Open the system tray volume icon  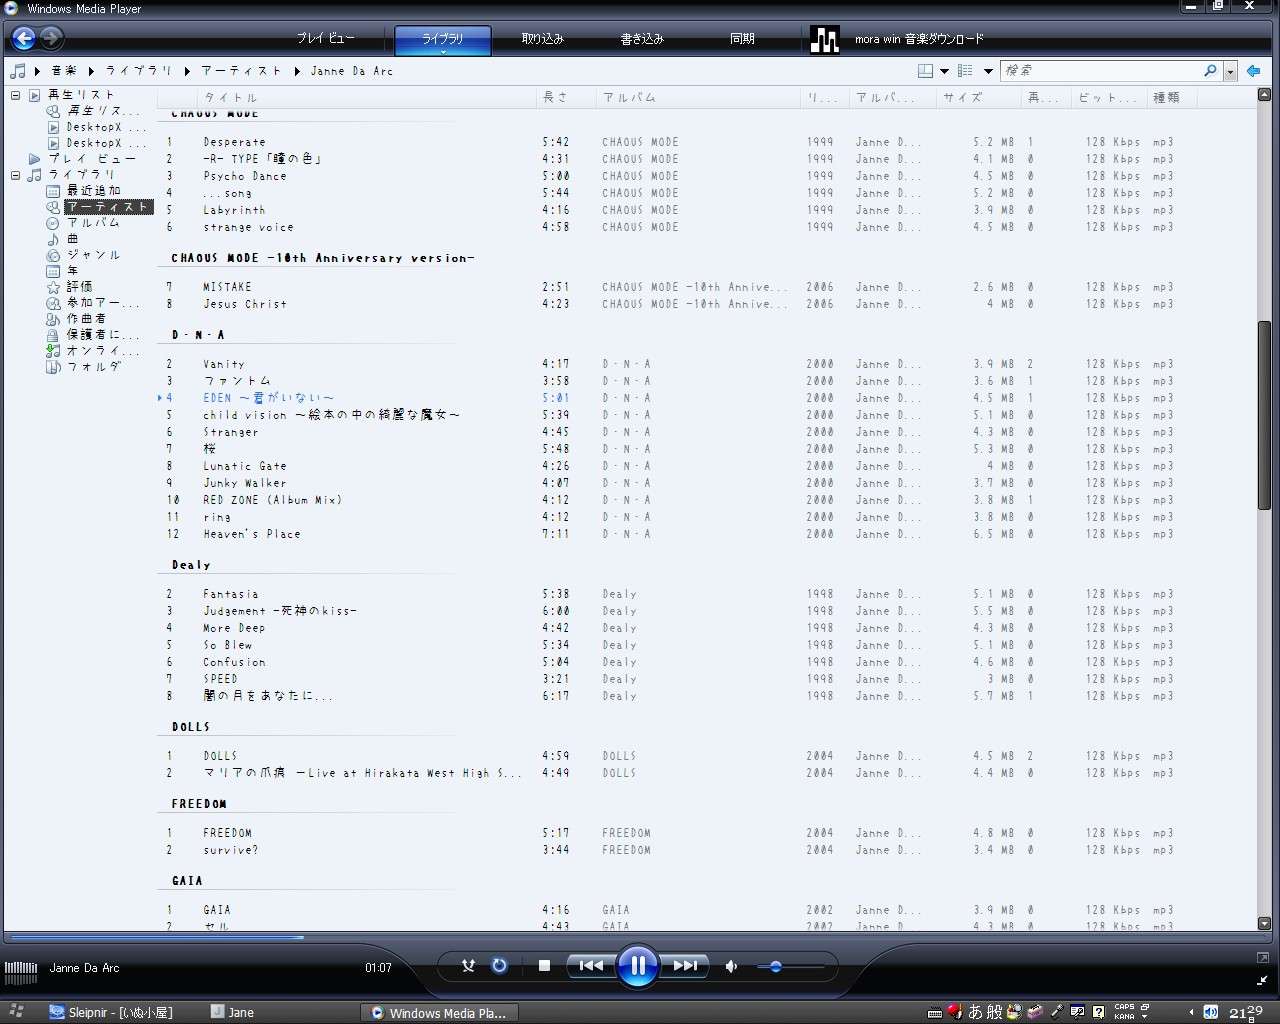tap(1210, 1011)
